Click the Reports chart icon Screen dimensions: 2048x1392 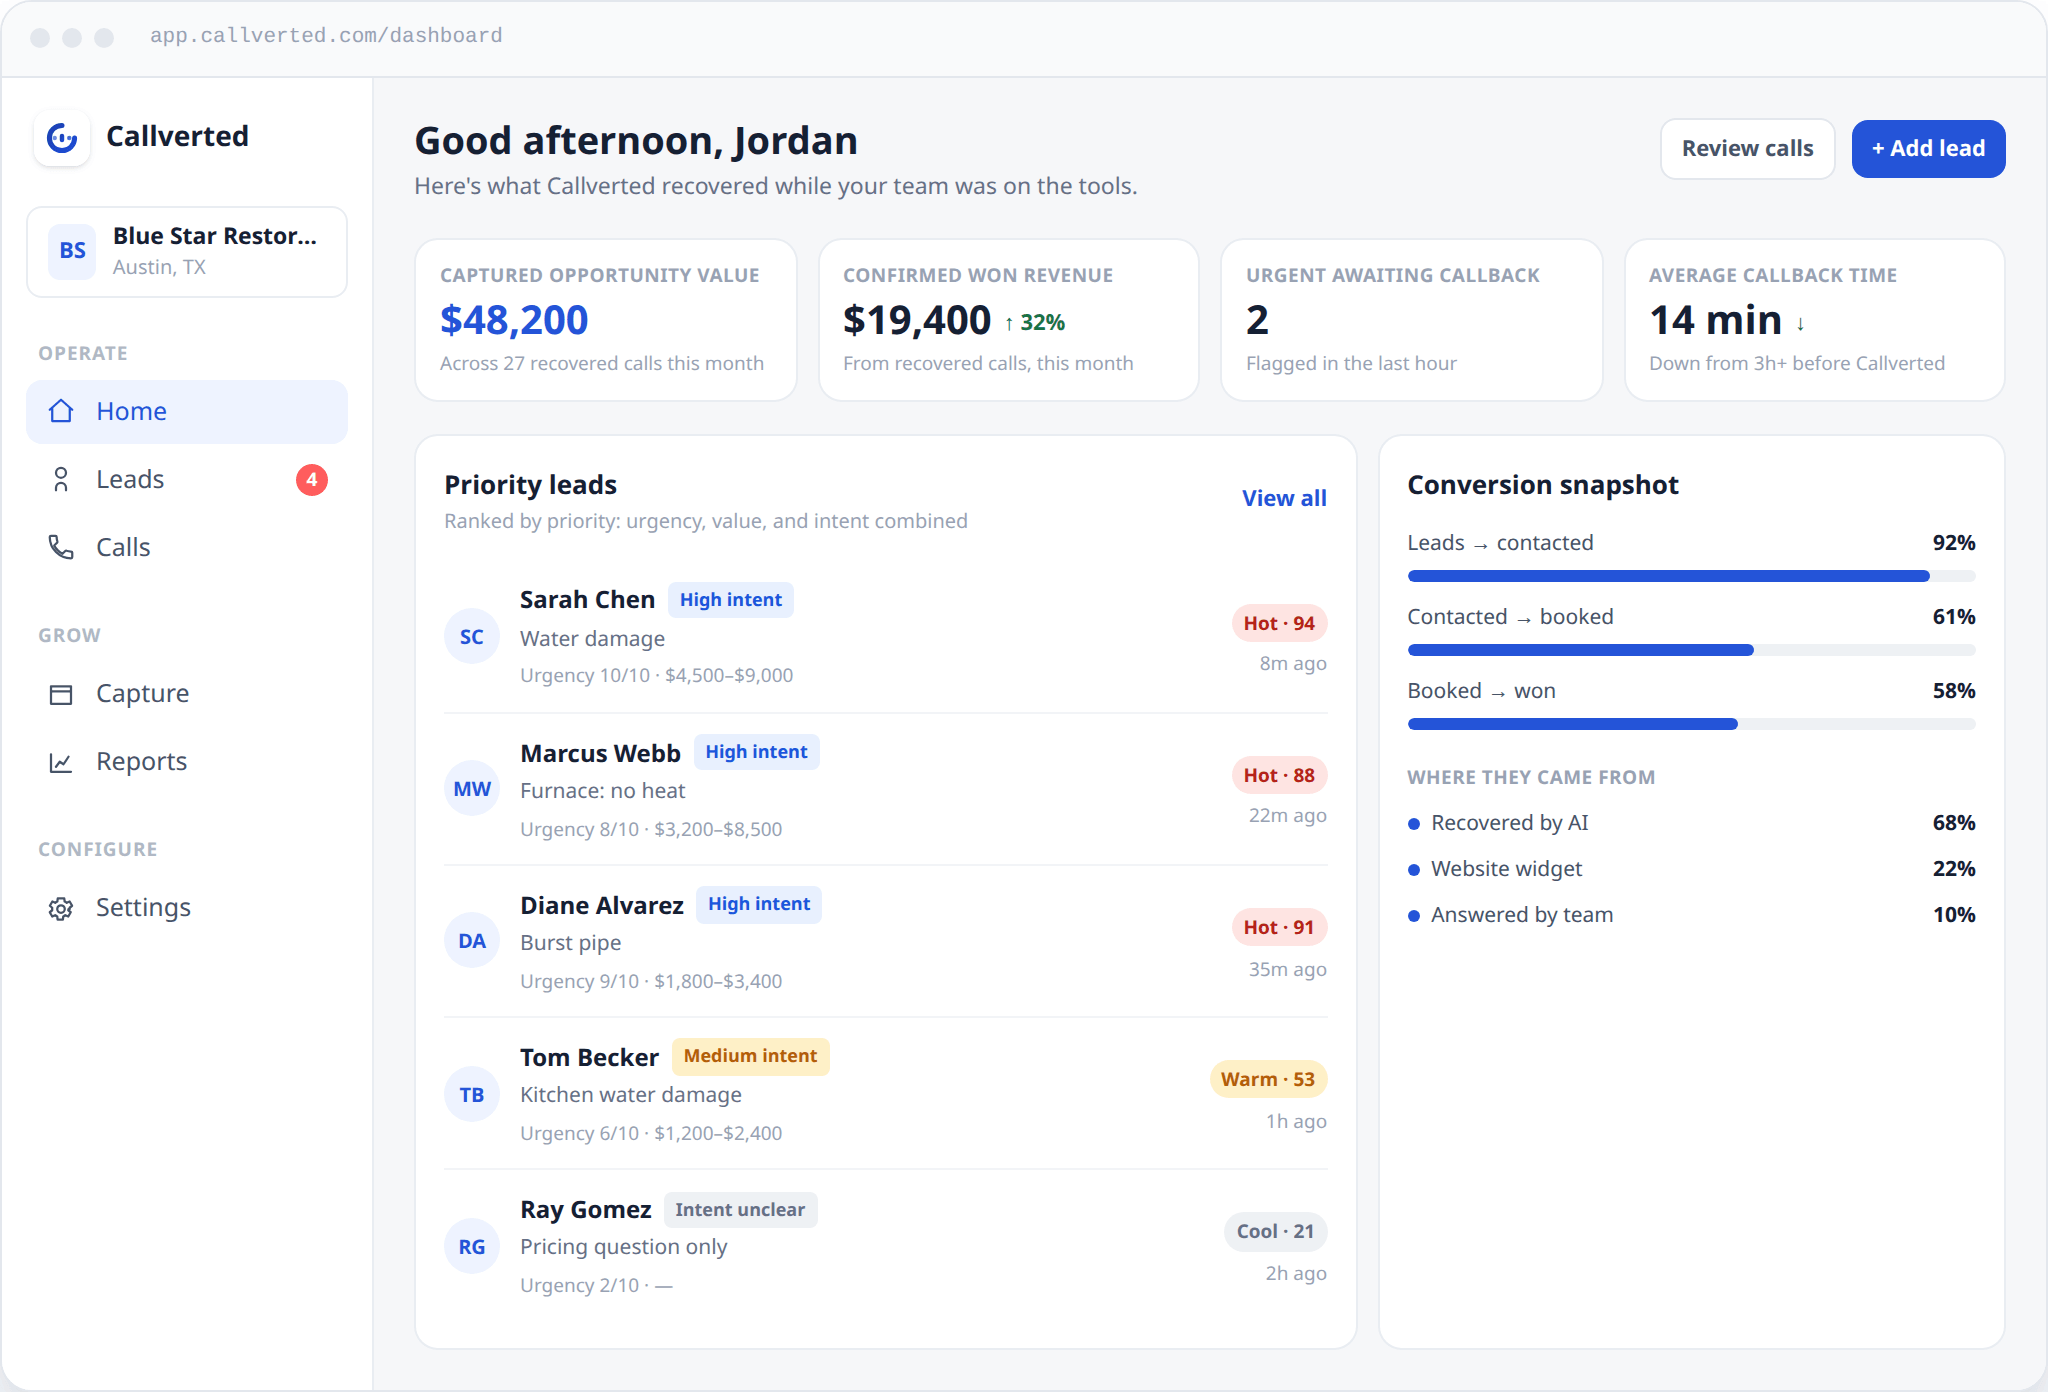click(x=61, y=762)
